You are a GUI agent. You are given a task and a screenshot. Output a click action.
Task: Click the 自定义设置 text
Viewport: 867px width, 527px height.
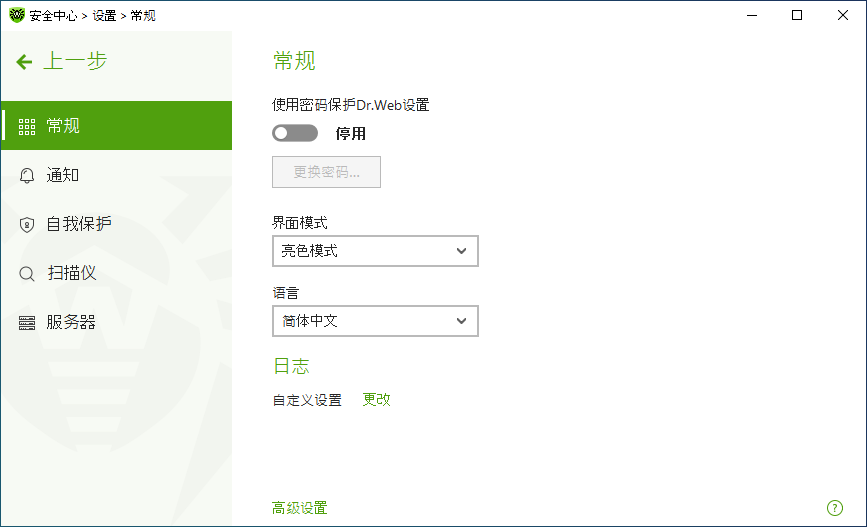pos(307,400)
